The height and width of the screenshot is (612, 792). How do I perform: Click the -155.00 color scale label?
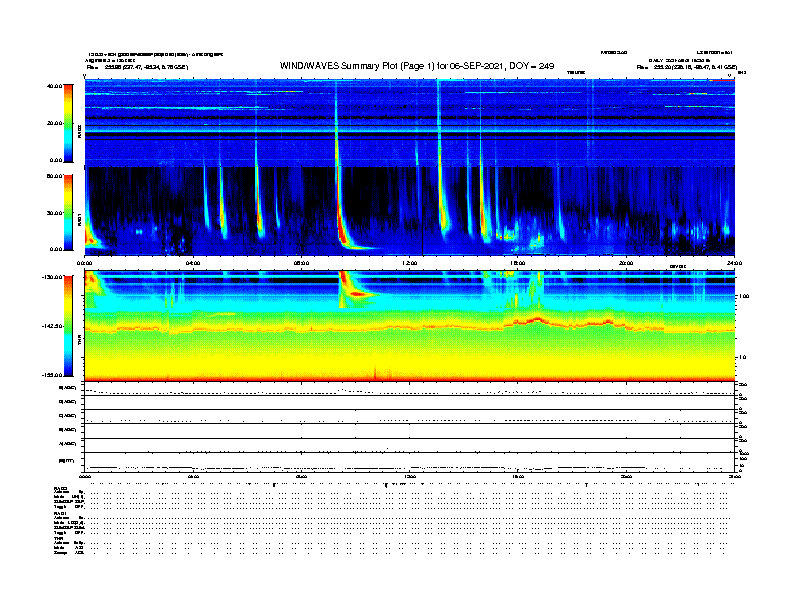click(x=52, y=375)
